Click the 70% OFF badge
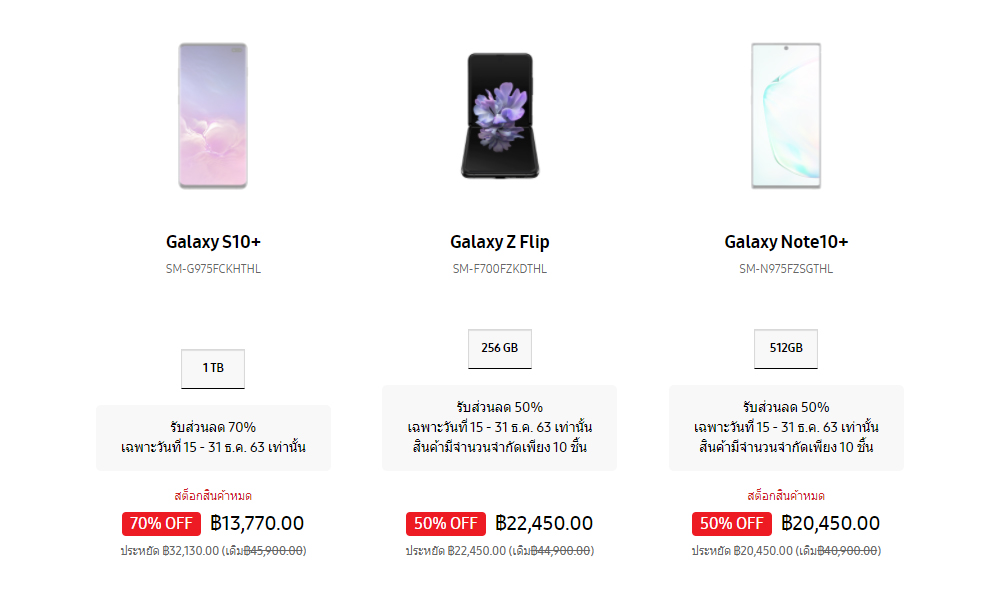 coord(161,524)
